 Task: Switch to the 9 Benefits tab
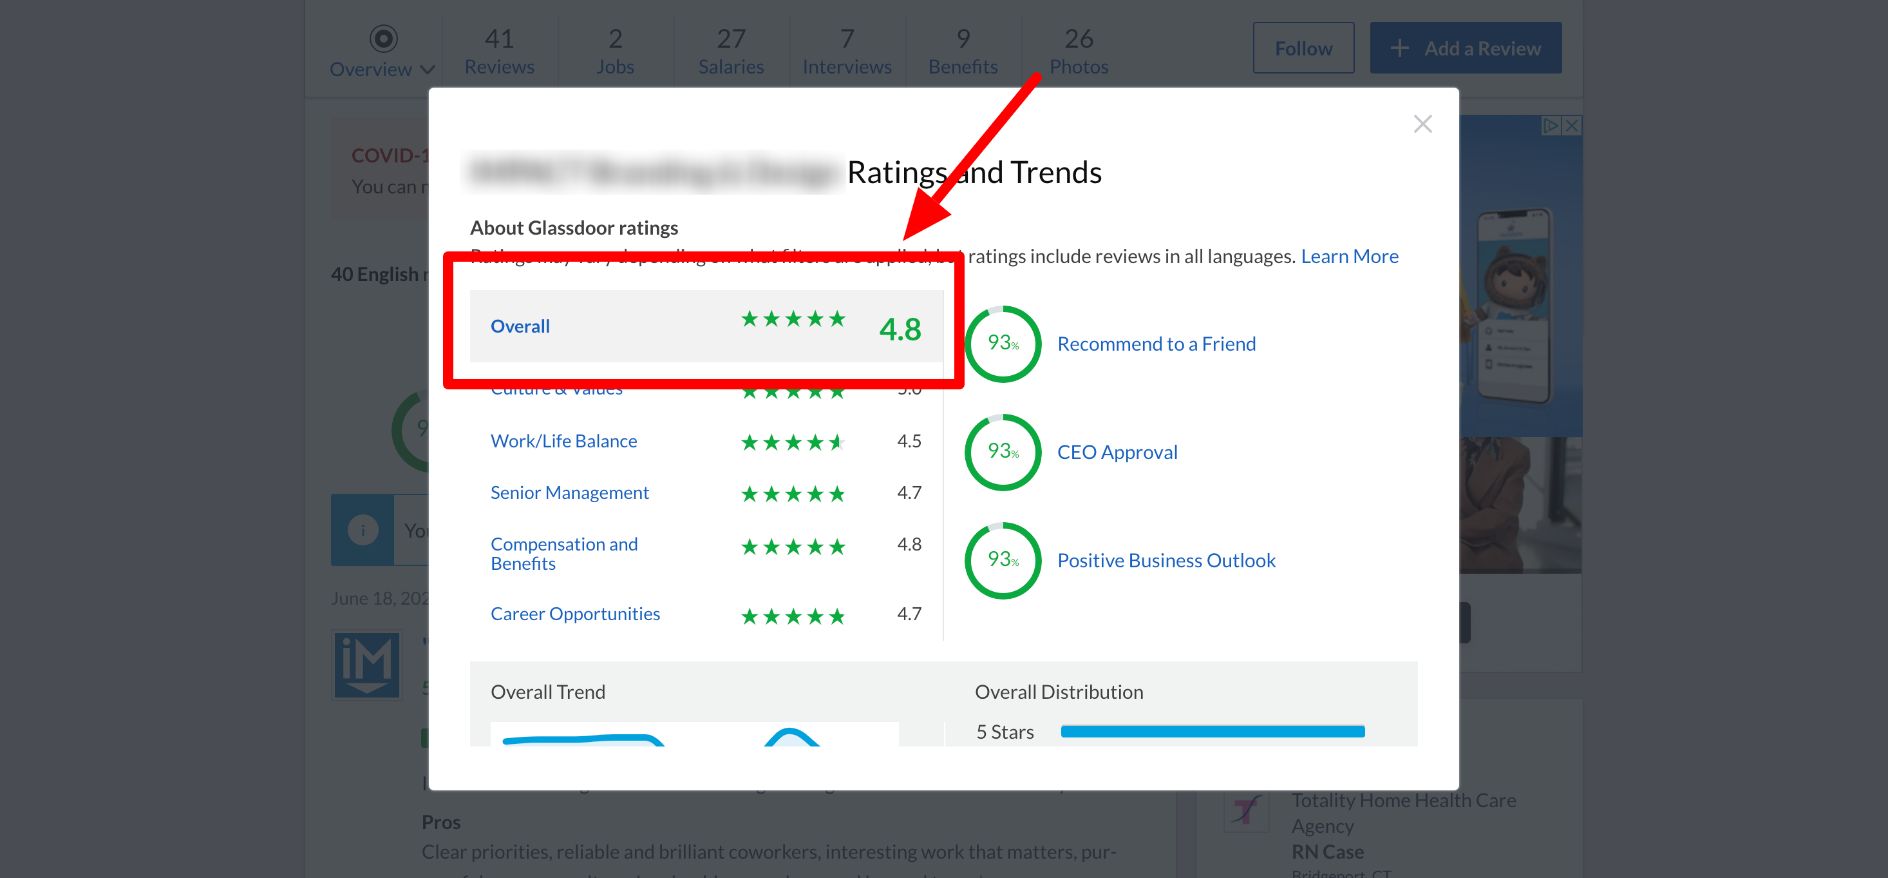click(963, 51)
